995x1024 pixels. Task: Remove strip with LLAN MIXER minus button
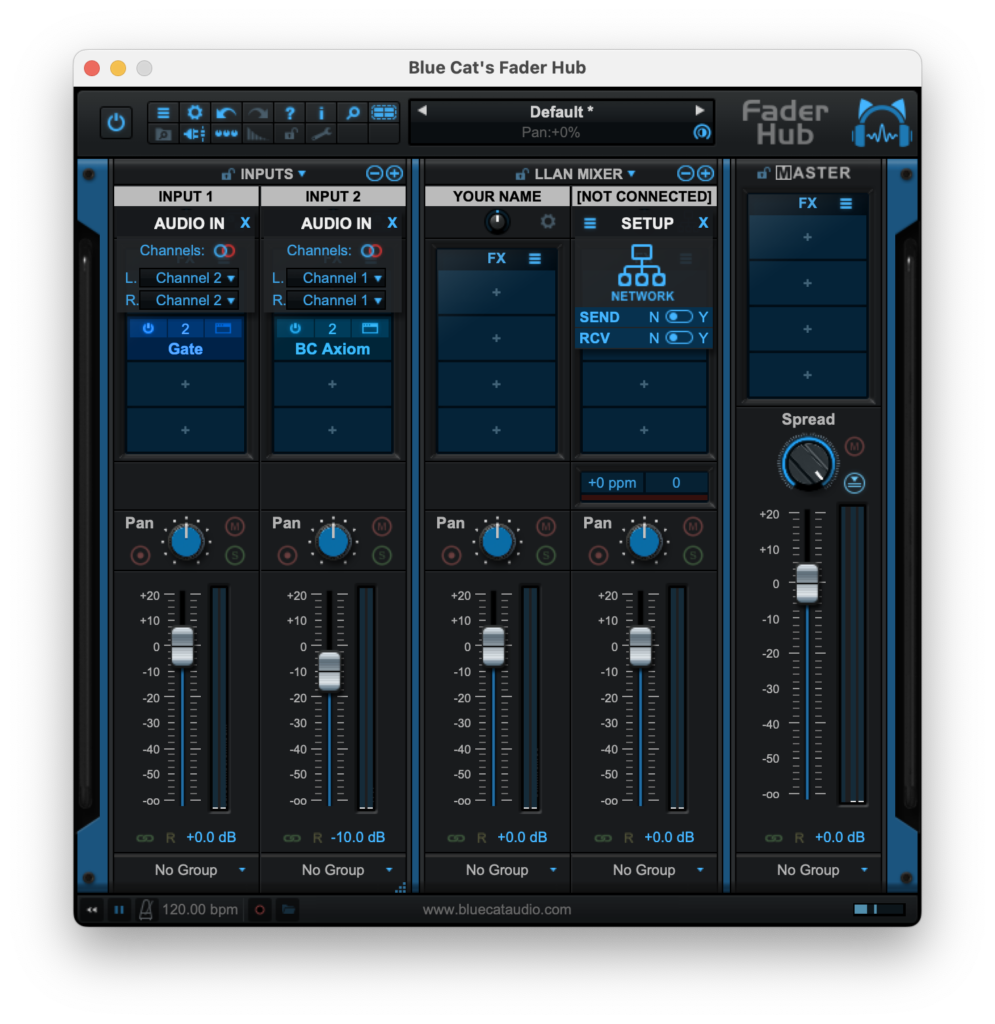point(685,173)
